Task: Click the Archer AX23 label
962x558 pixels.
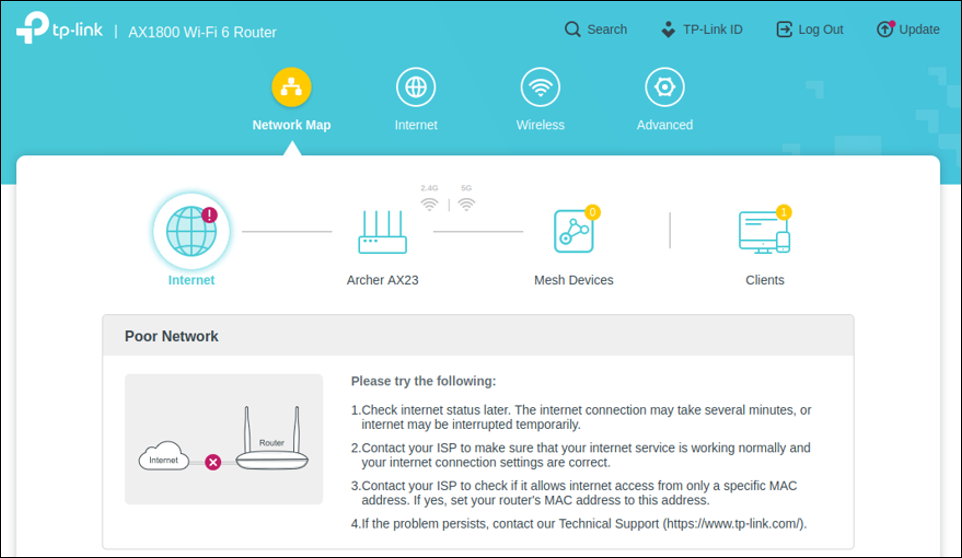Action: point(382,280)
